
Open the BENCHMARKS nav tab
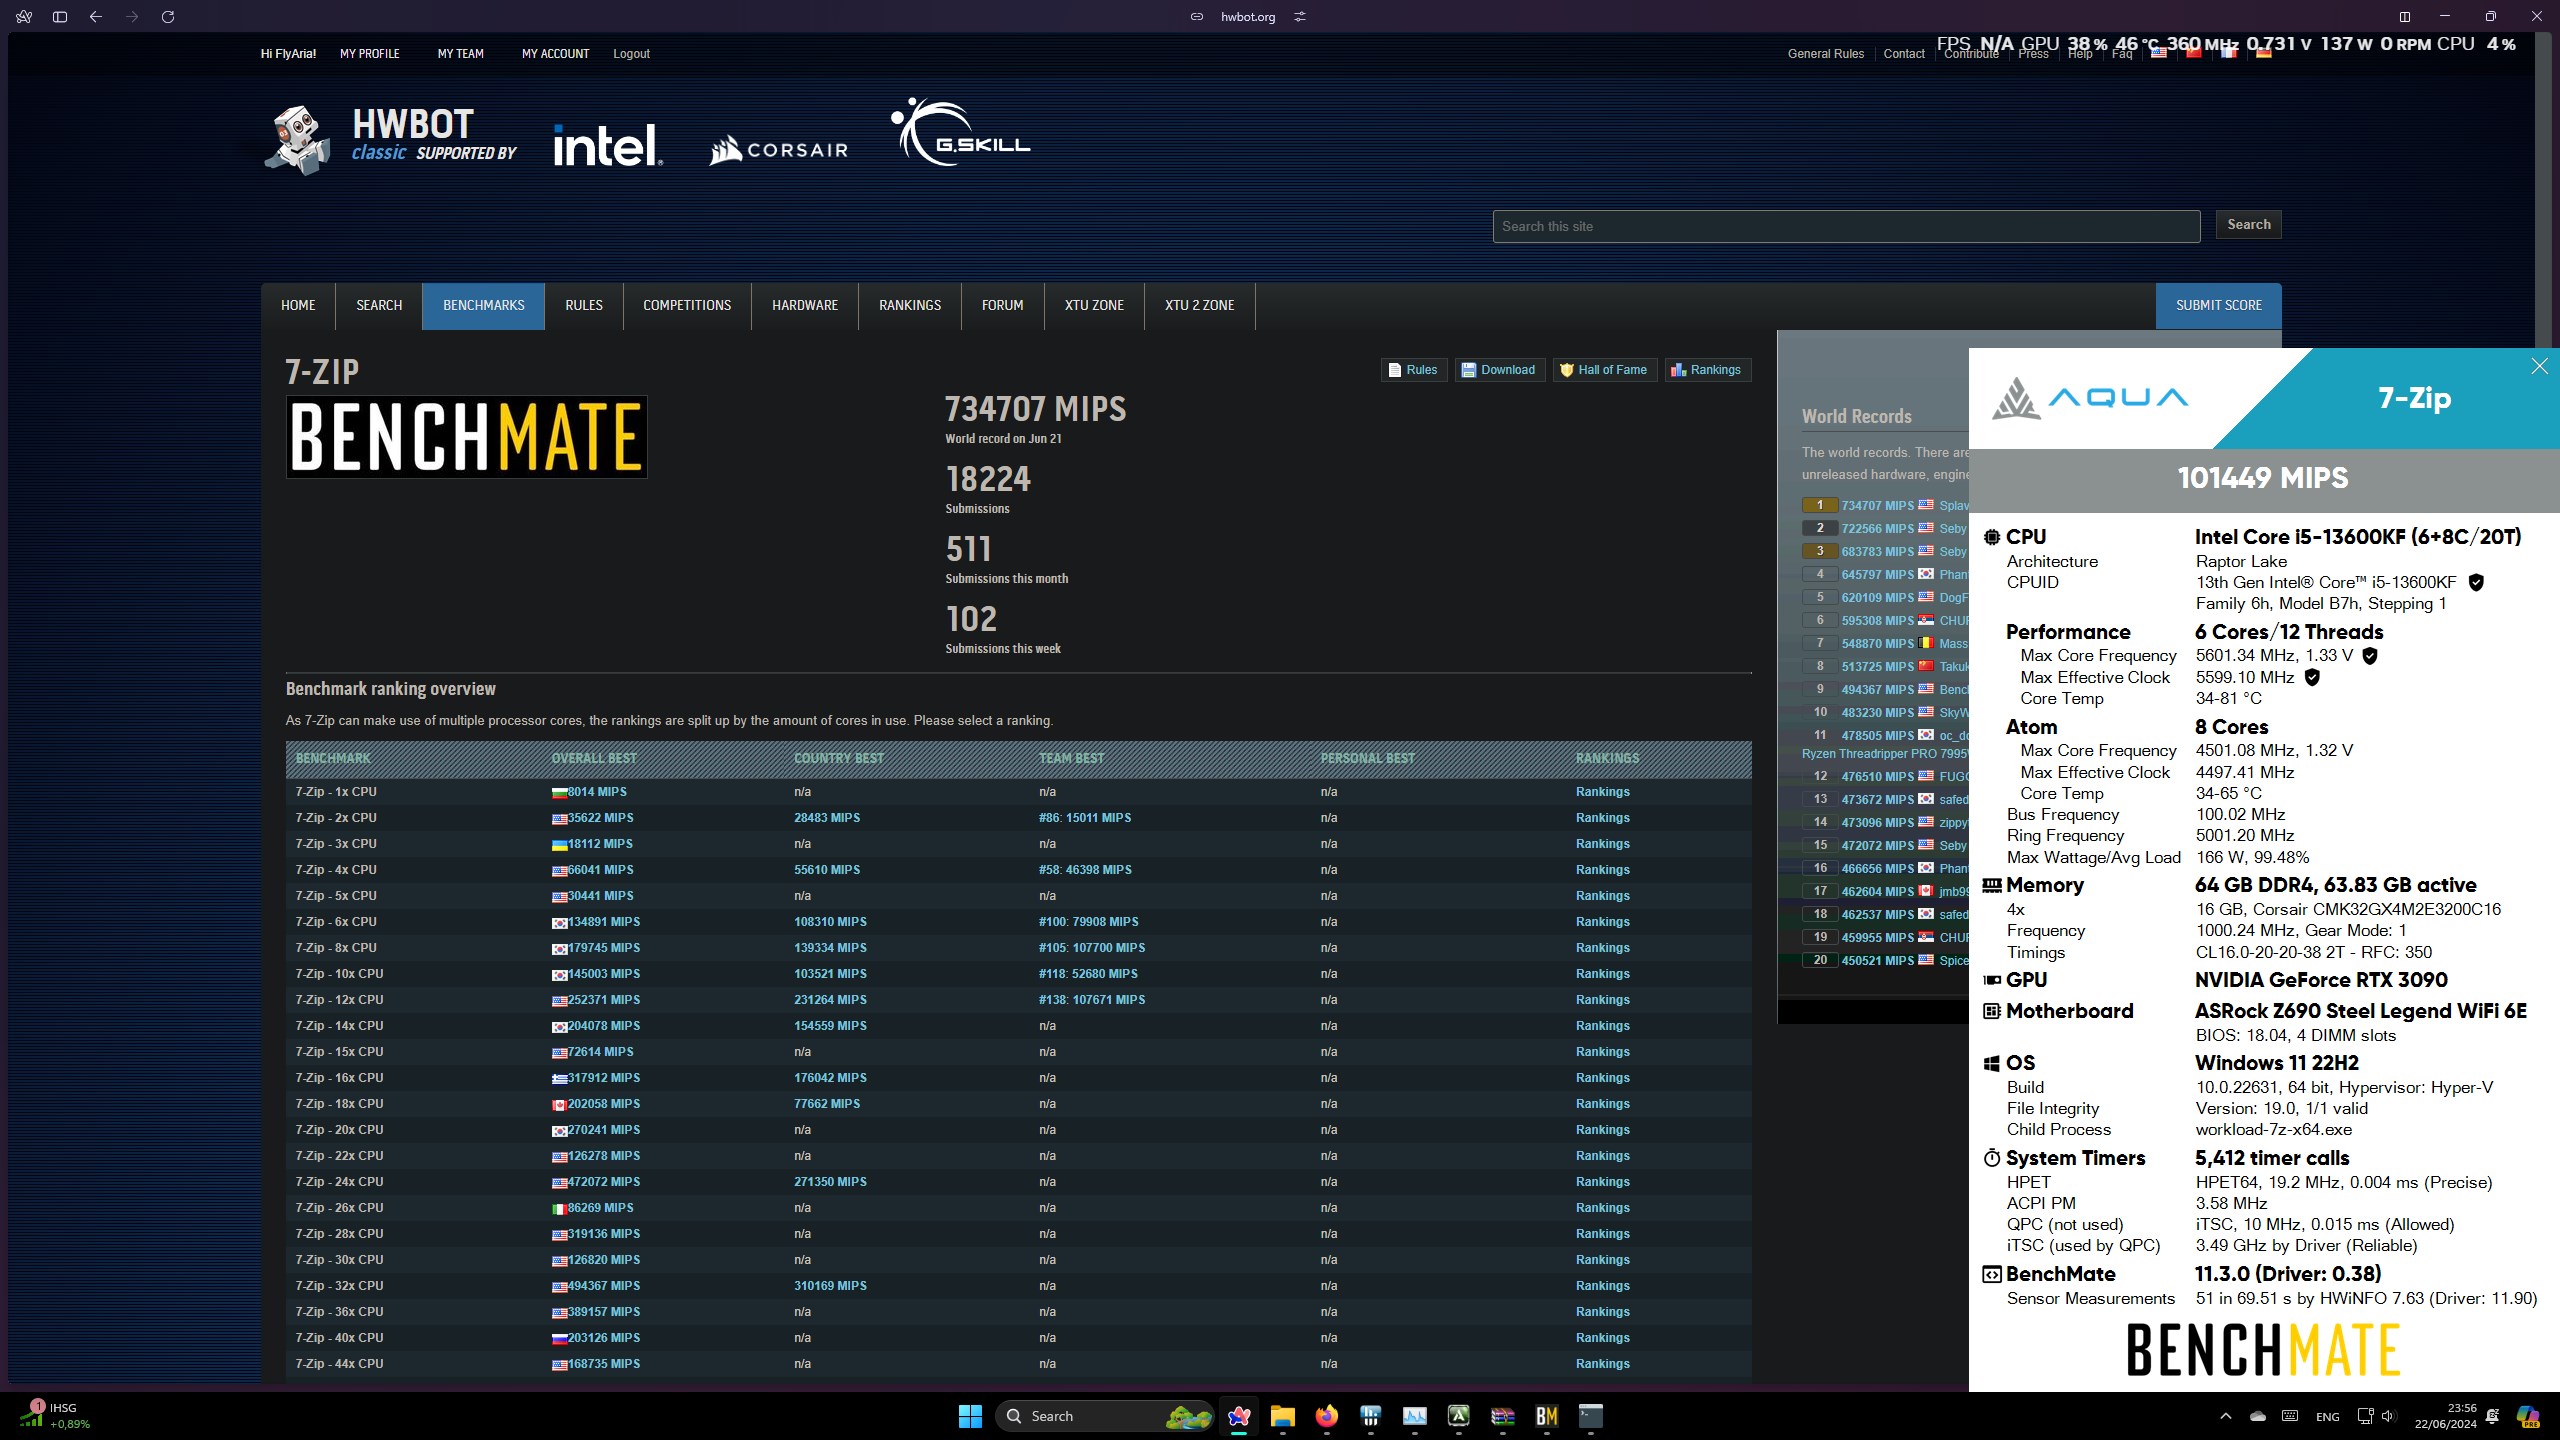[483, 306]
